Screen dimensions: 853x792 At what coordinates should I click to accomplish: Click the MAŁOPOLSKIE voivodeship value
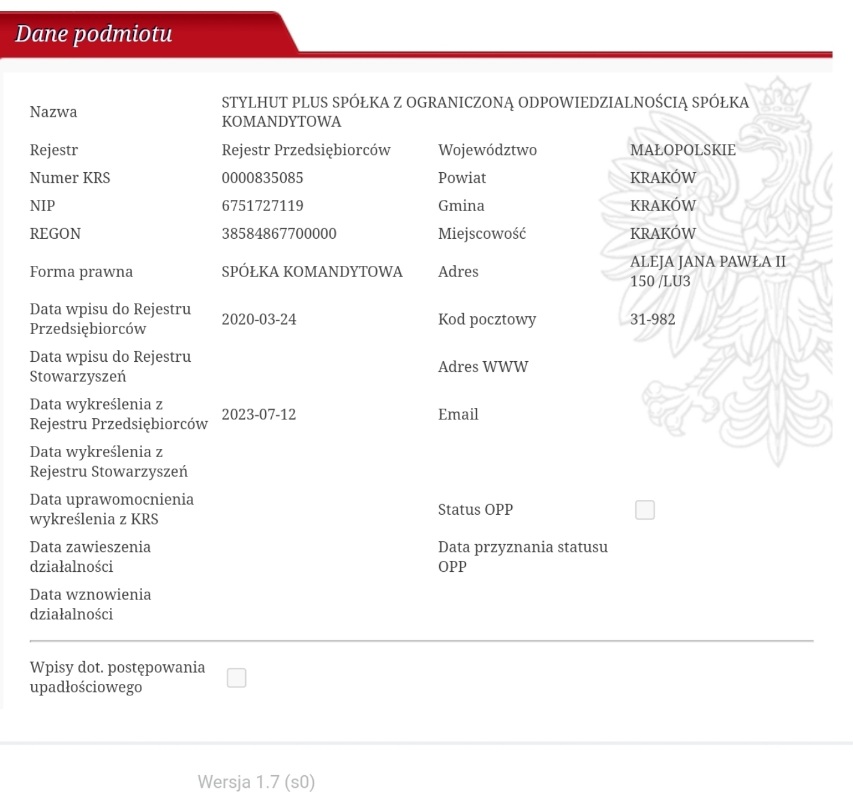pos(683,150)
